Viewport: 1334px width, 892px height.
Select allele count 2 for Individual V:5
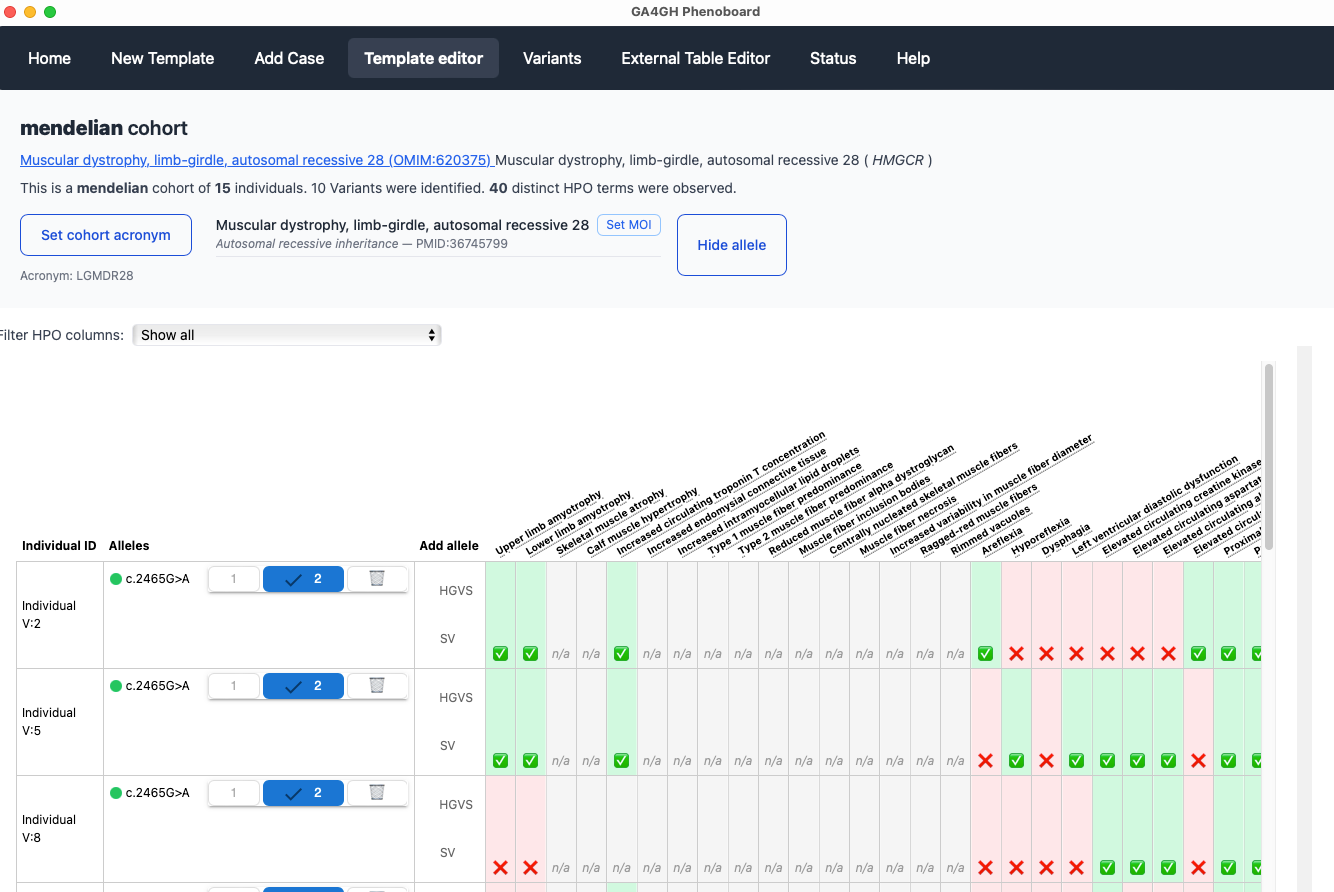(303, 685)
